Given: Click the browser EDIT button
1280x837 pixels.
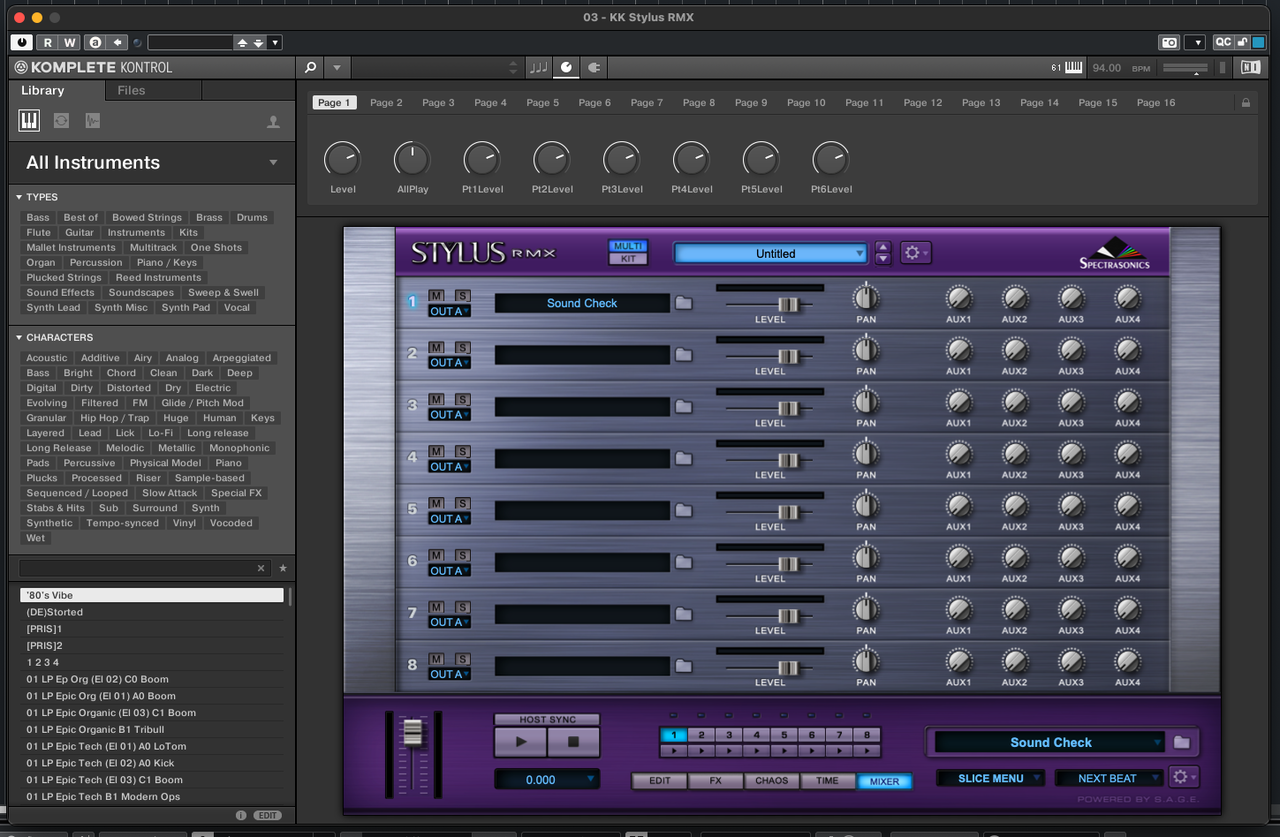Looking at the screenshot, I should 267,816.
